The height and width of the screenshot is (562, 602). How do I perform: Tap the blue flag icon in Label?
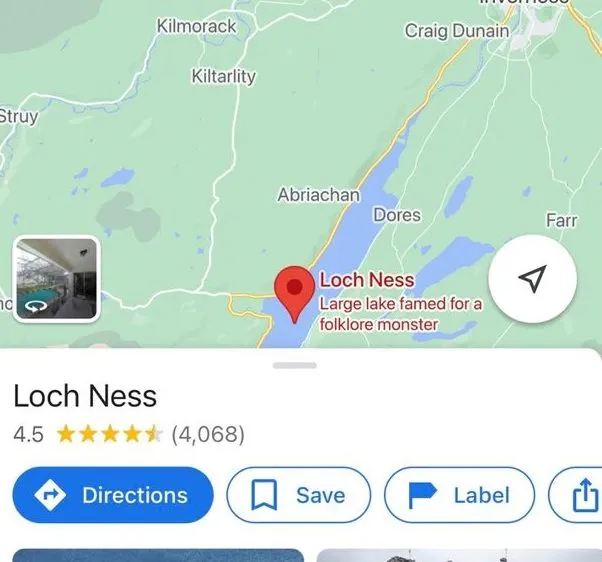(422, 495)
